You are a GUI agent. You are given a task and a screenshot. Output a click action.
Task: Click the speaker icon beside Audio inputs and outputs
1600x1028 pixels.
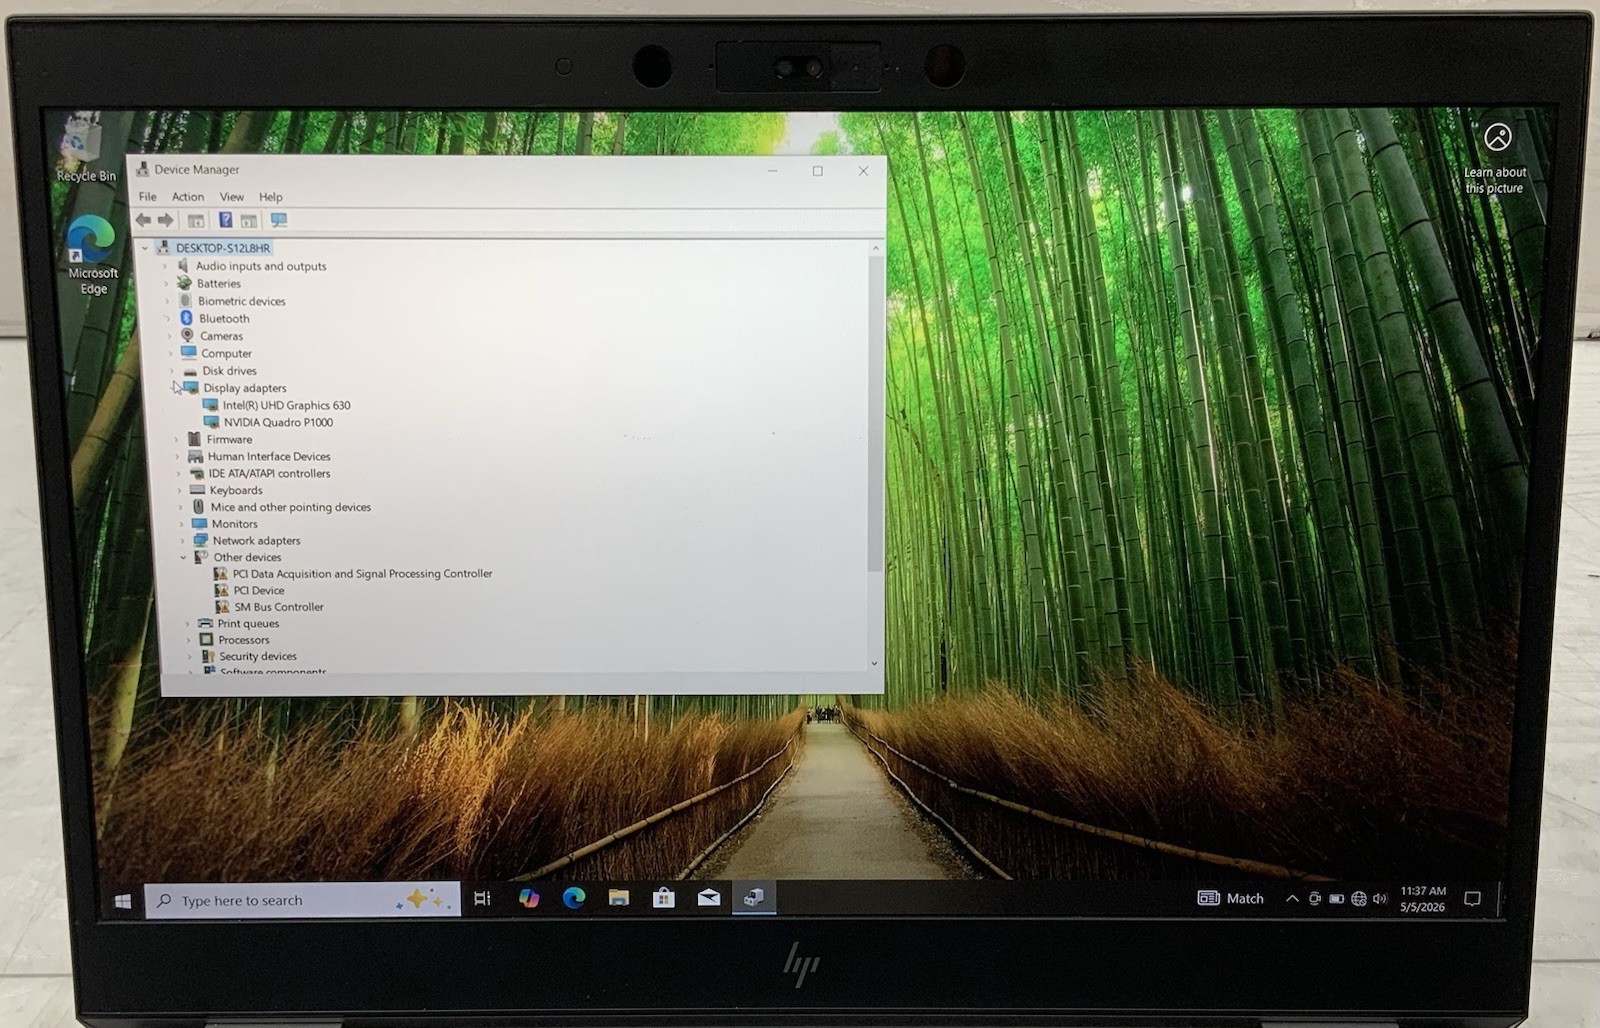[183, 266]
